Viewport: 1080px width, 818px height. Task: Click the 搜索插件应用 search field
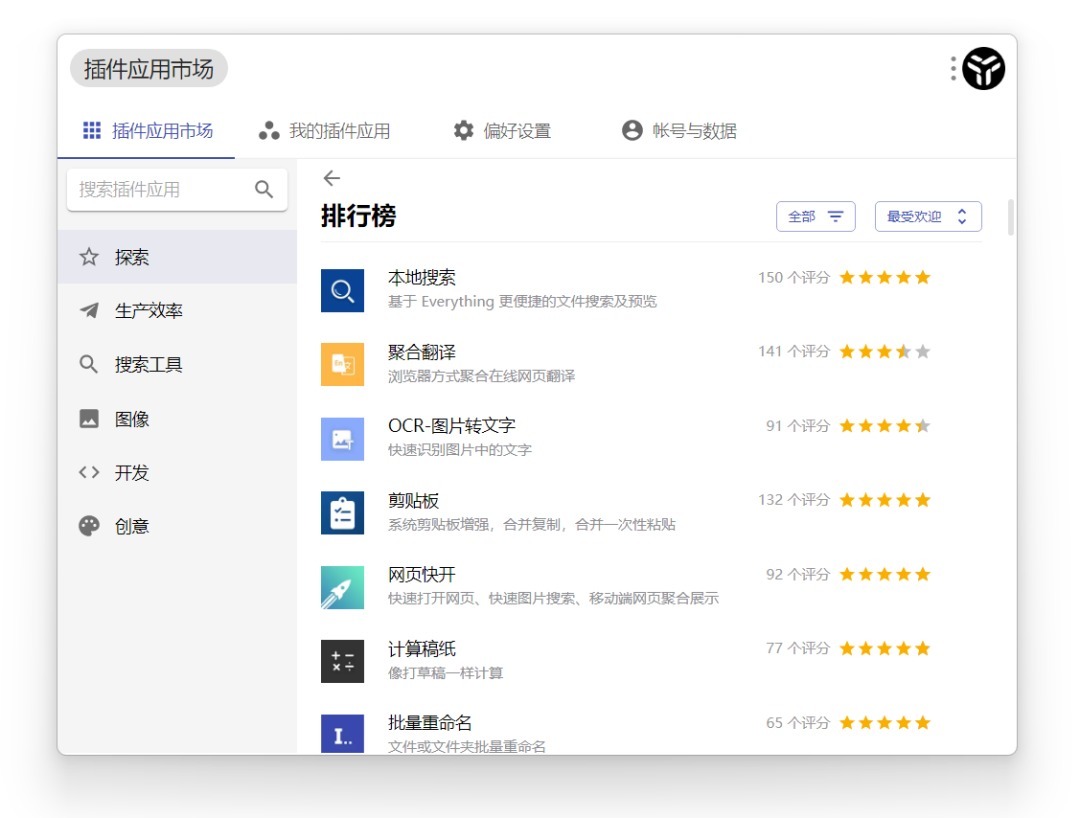click(x=160, y=189)
